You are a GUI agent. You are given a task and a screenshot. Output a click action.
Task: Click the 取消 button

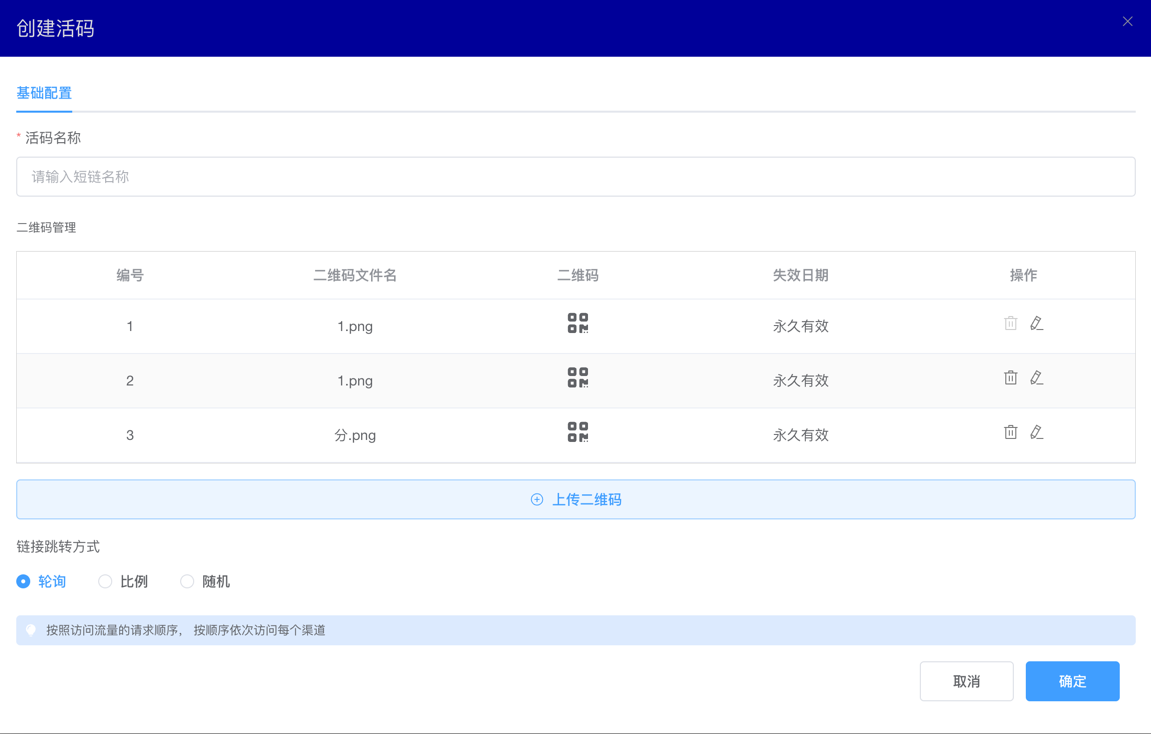tap(967, 681)
